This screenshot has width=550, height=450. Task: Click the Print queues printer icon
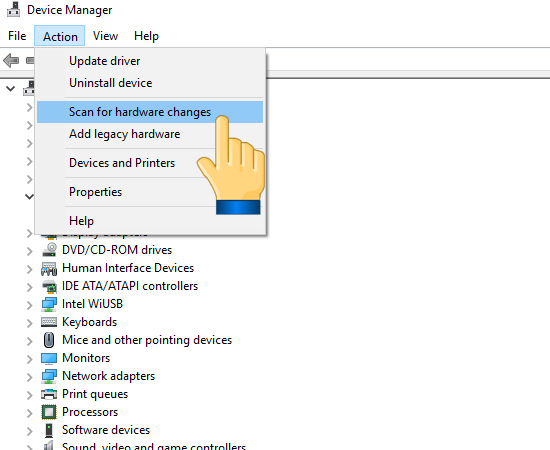[49, 394]
